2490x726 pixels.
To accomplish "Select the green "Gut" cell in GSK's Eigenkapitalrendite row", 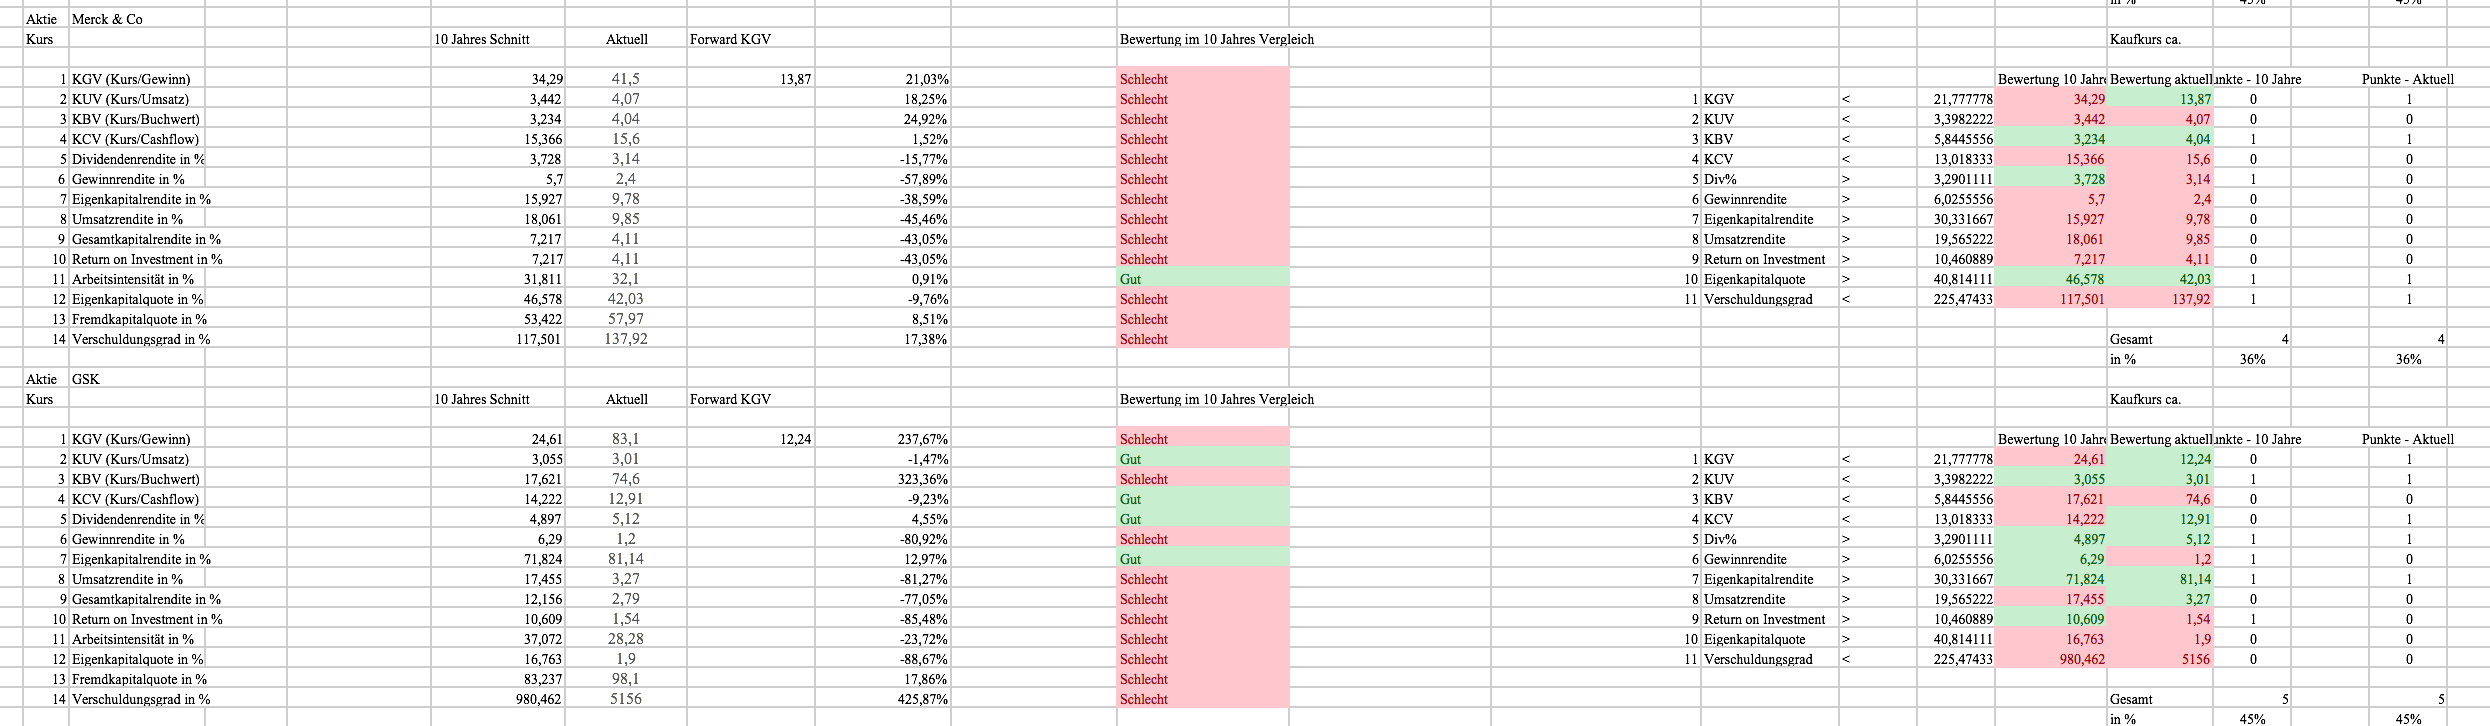I will [x=1202, y=559].
